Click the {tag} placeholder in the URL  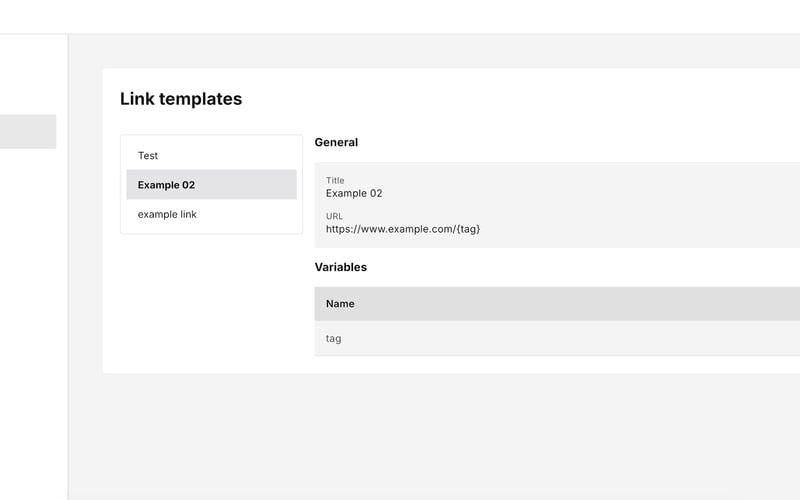point(467,229)
